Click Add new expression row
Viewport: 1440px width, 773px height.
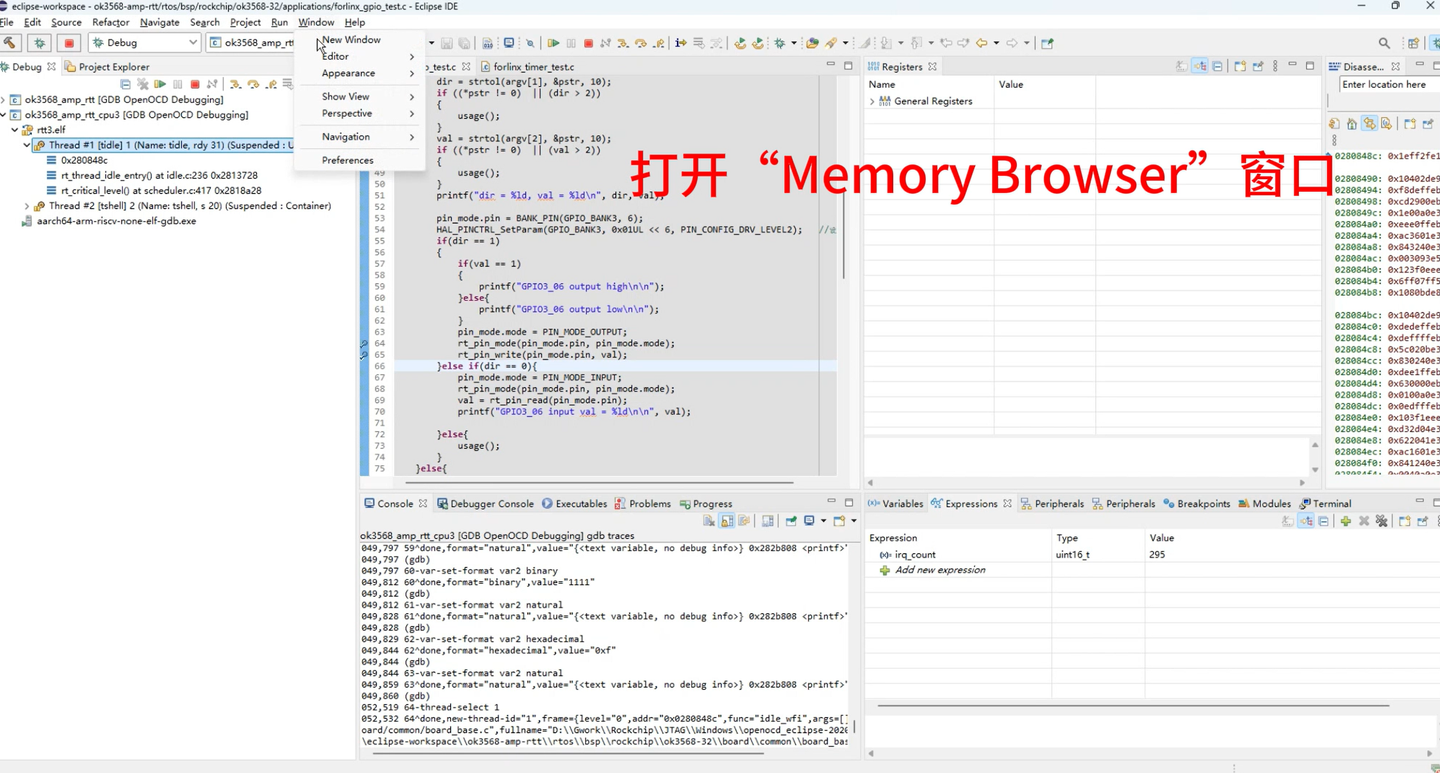pos(939,570)
